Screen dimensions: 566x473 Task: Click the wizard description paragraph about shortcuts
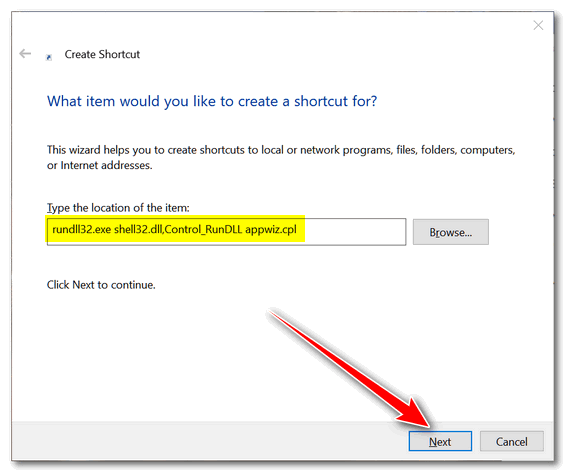pos(281,157)
